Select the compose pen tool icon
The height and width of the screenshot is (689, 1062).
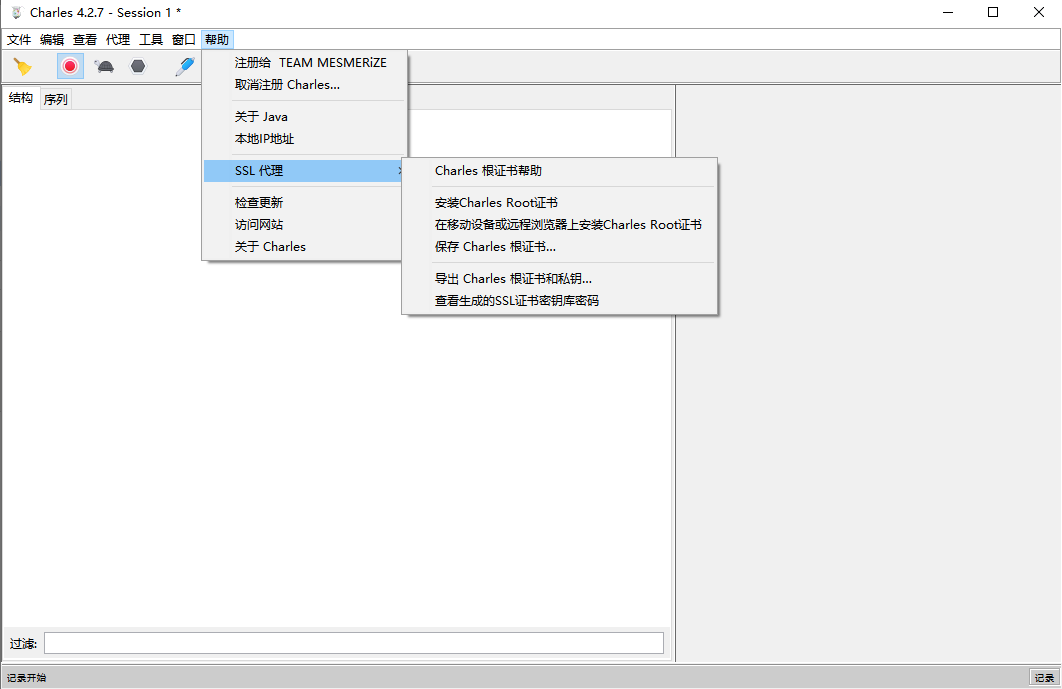pos(184,66)
